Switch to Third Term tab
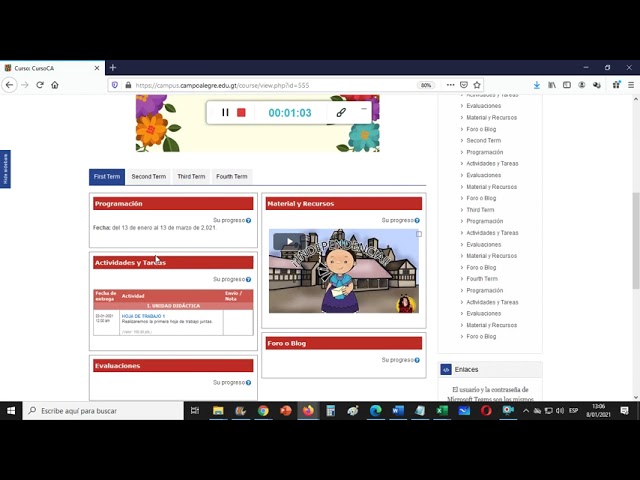Screen dimensions: 640x480 coord(191,177)
